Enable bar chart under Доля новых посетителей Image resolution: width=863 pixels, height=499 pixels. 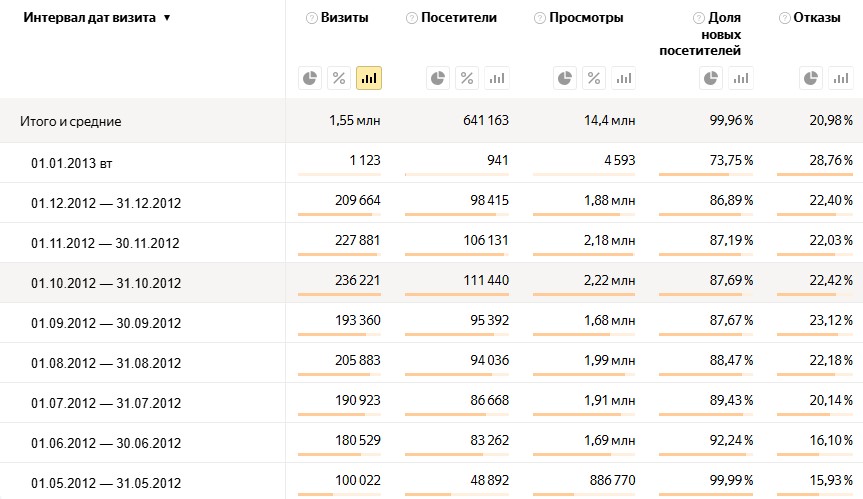point(741,78)
